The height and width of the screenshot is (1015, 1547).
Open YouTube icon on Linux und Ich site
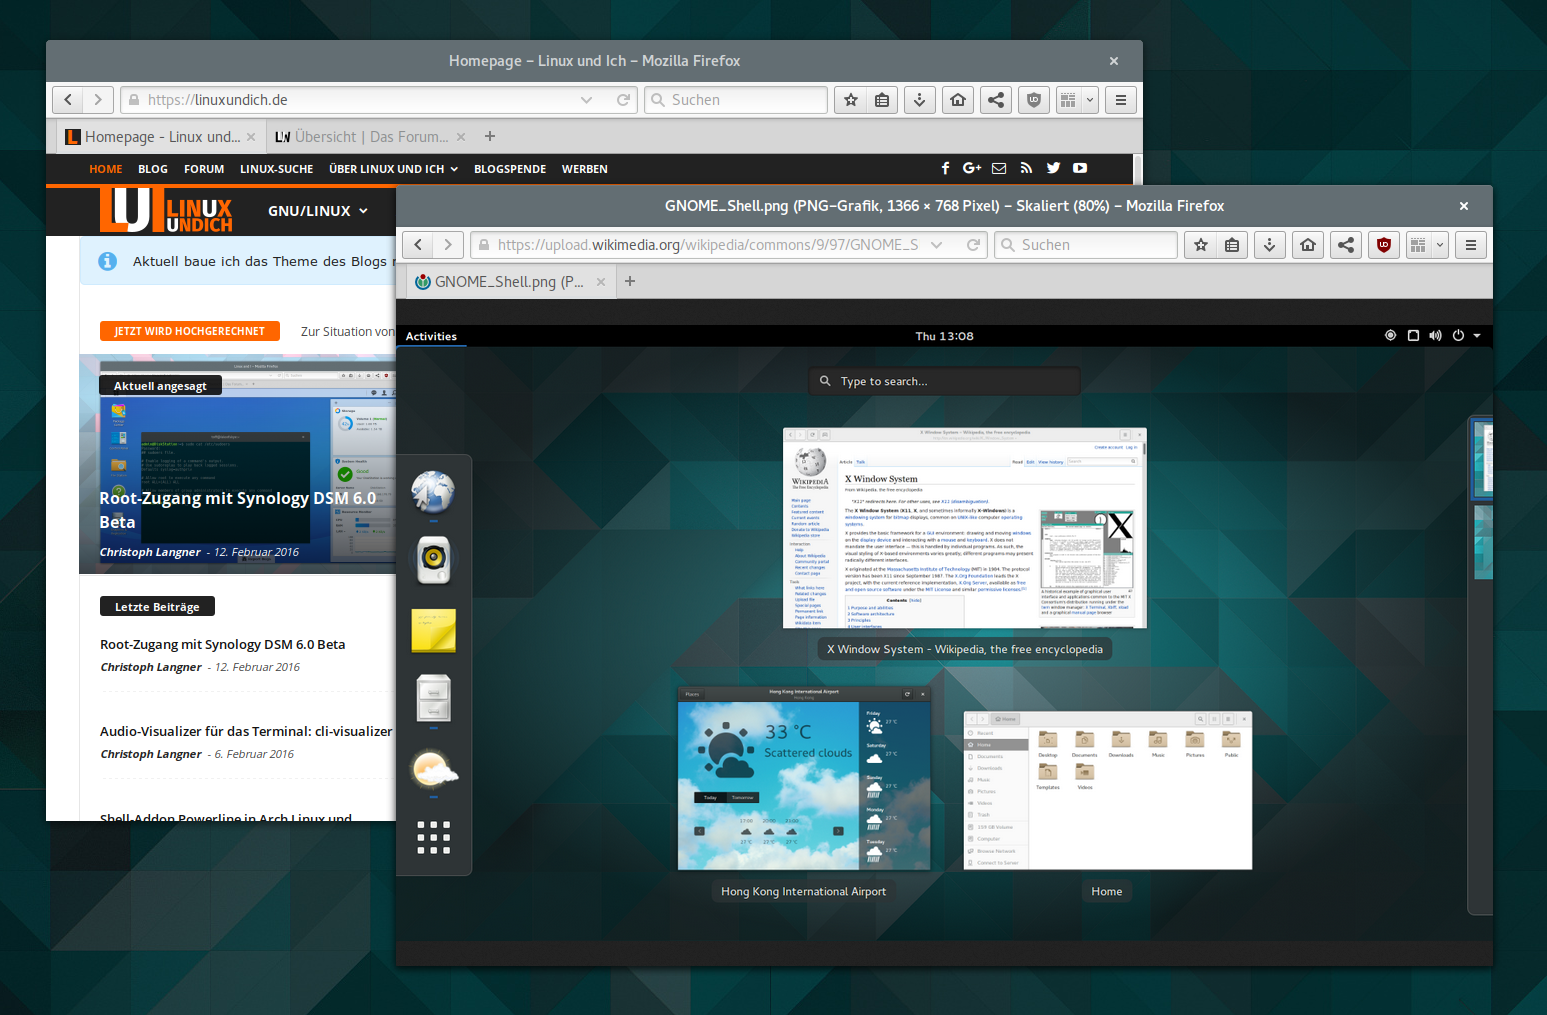[1080, 168]
